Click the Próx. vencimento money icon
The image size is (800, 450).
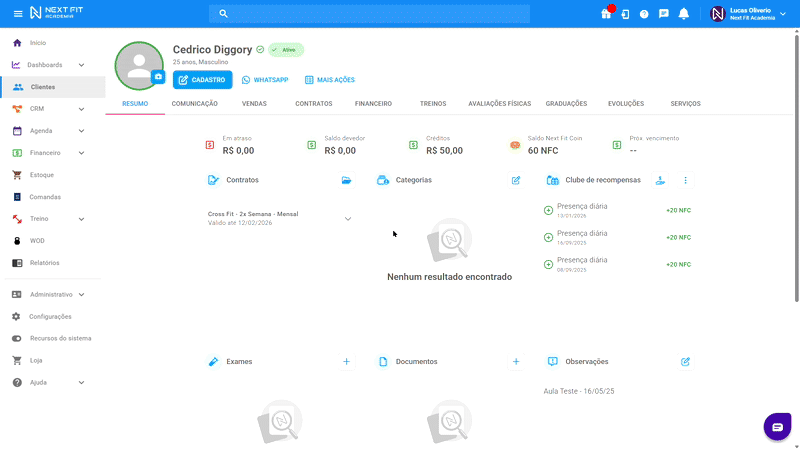click(617, 145)
